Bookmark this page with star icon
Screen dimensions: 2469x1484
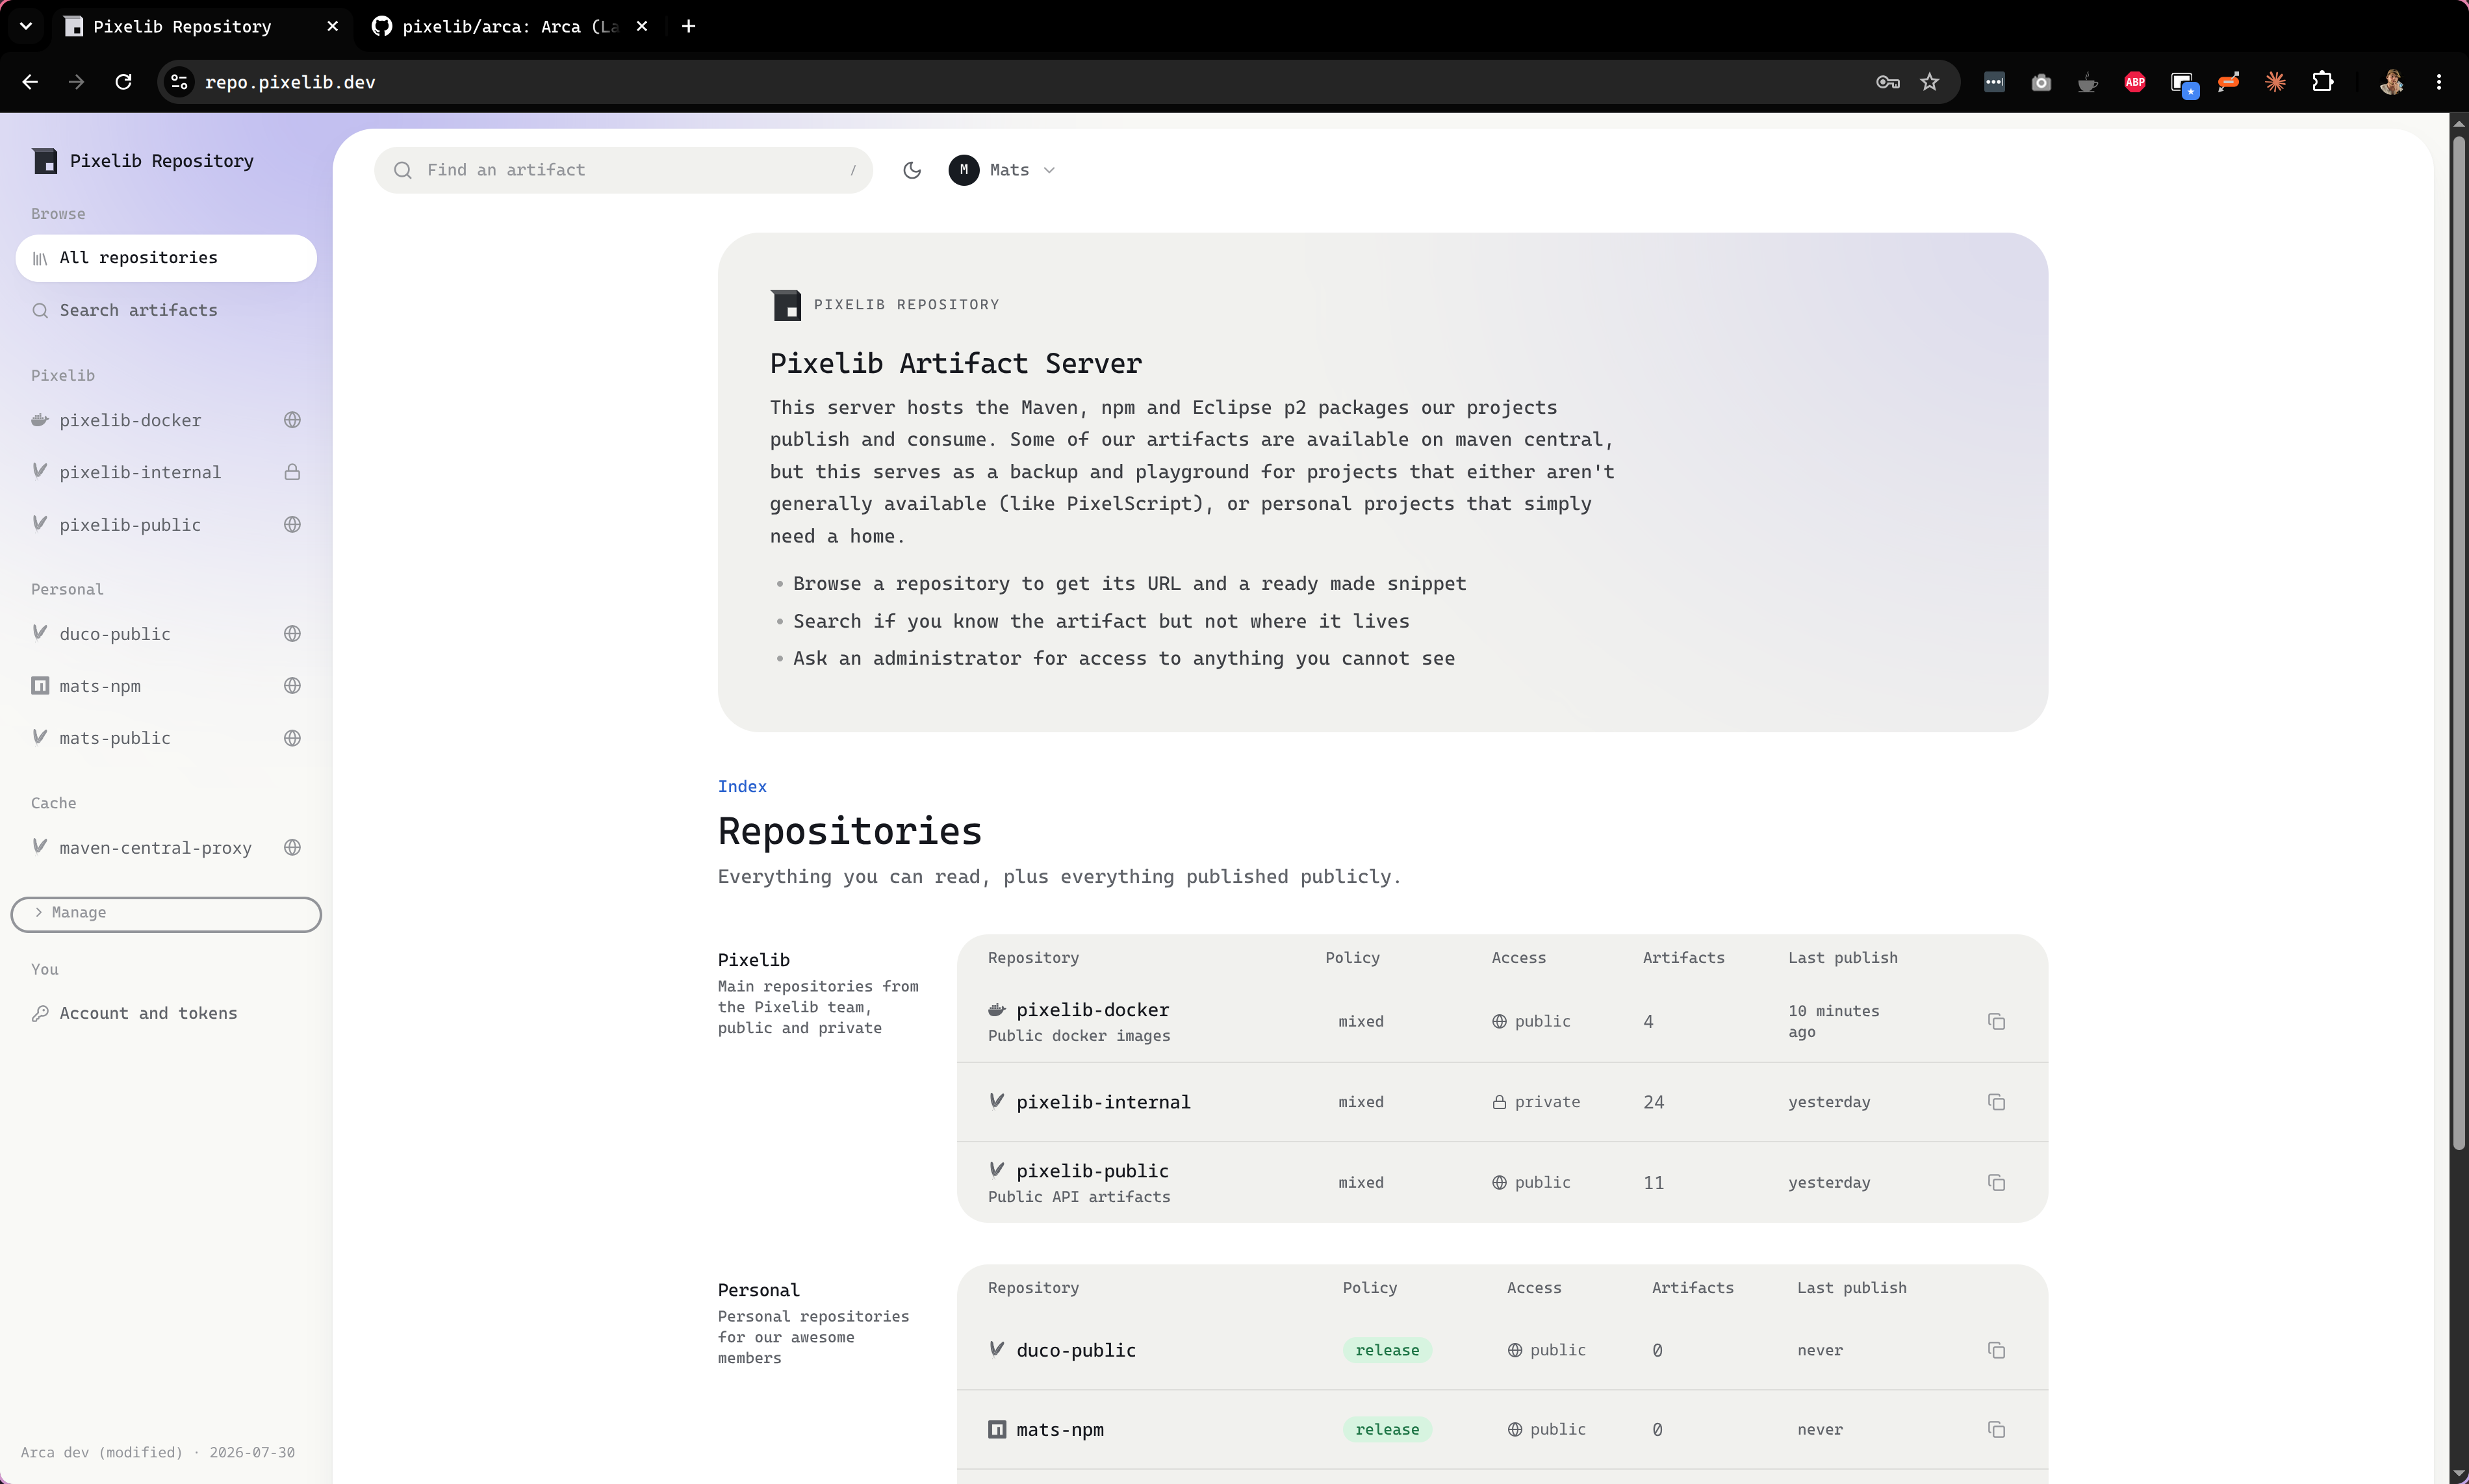pyautogui.click(x=1929, y=82)
